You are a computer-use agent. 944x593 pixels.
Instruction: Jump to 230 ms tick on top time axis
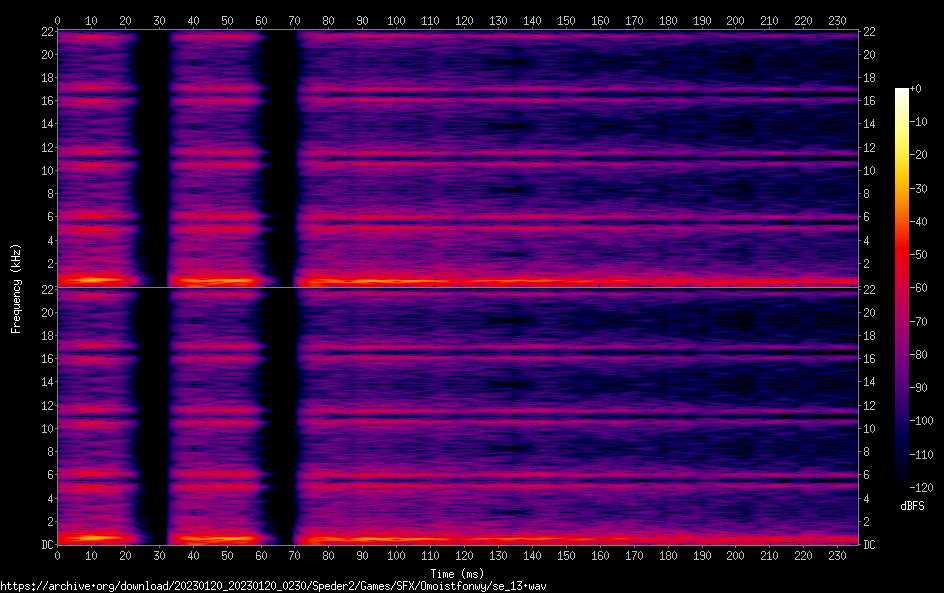tap(838, 20)
